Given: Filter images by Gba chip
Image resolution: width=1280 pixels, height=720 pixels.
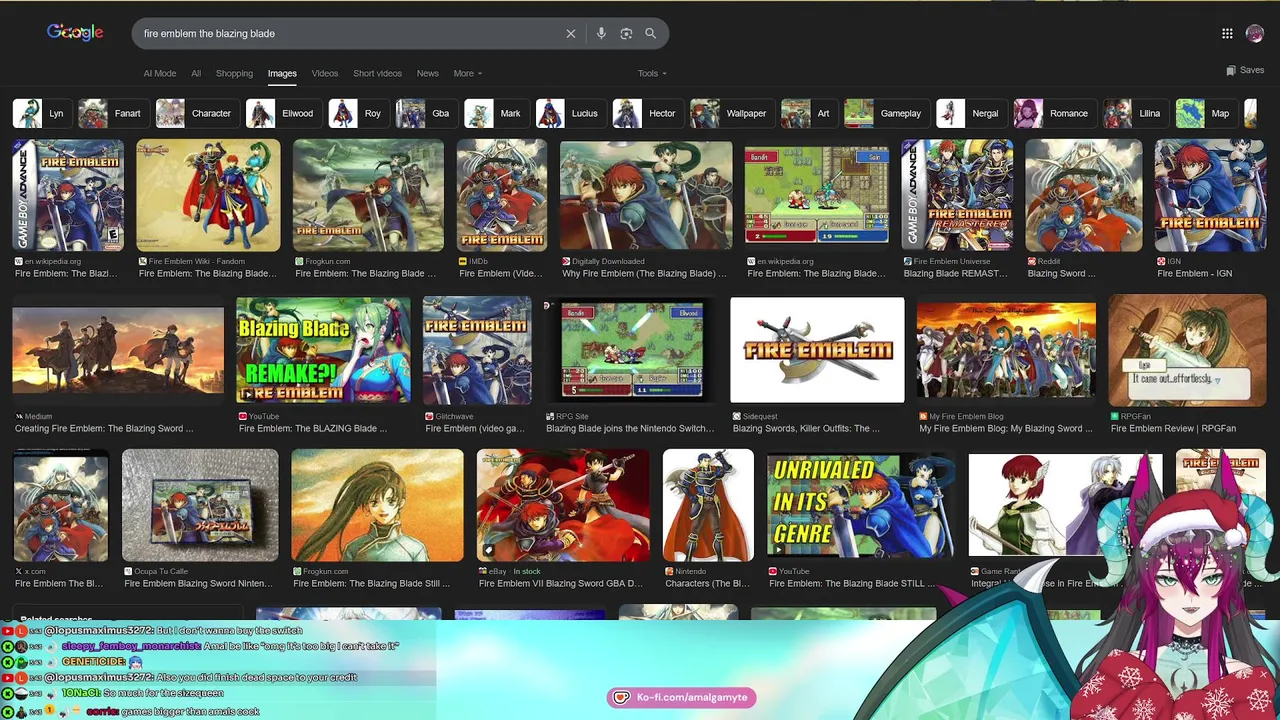Looking at the screenshot, I should pos(426,113).
